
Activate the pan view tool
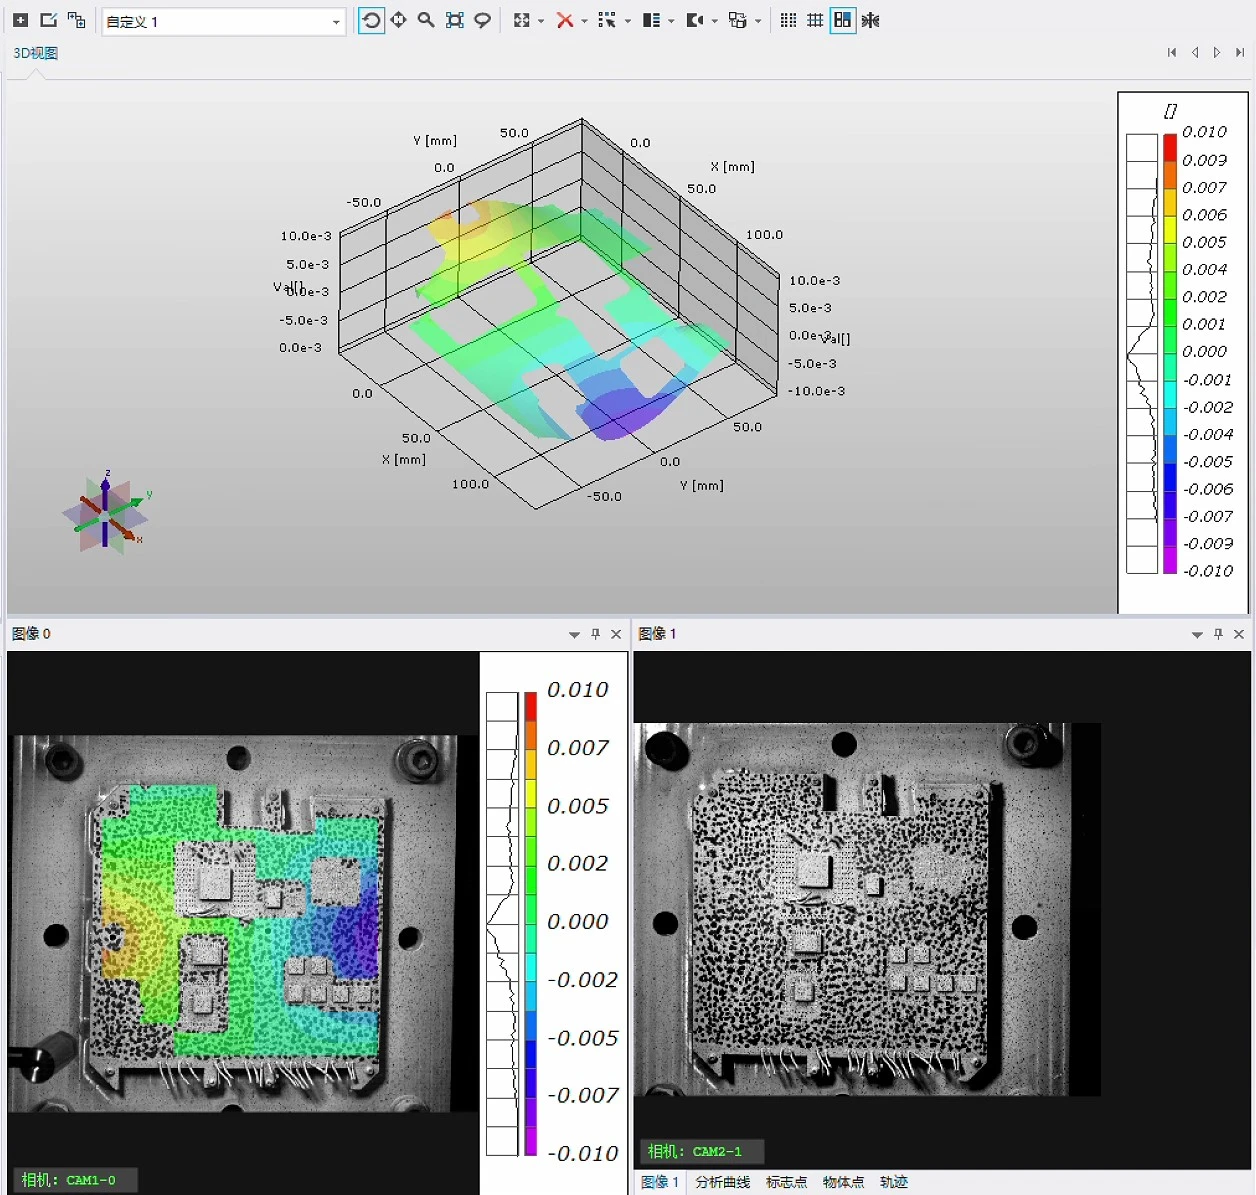(x=398, y=21)
